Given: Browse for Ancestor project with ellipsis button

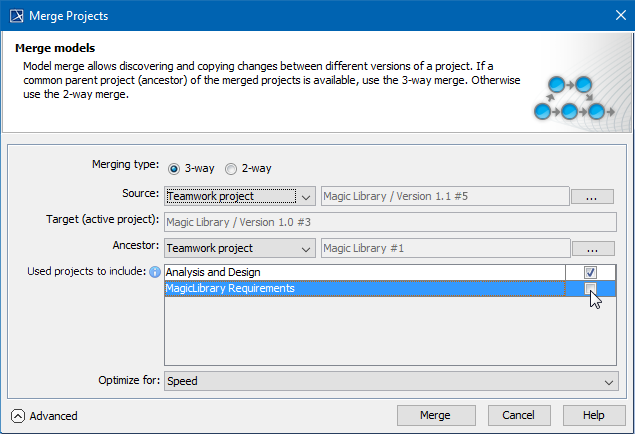Looking at the screenshot, I should tap(592, 249).
